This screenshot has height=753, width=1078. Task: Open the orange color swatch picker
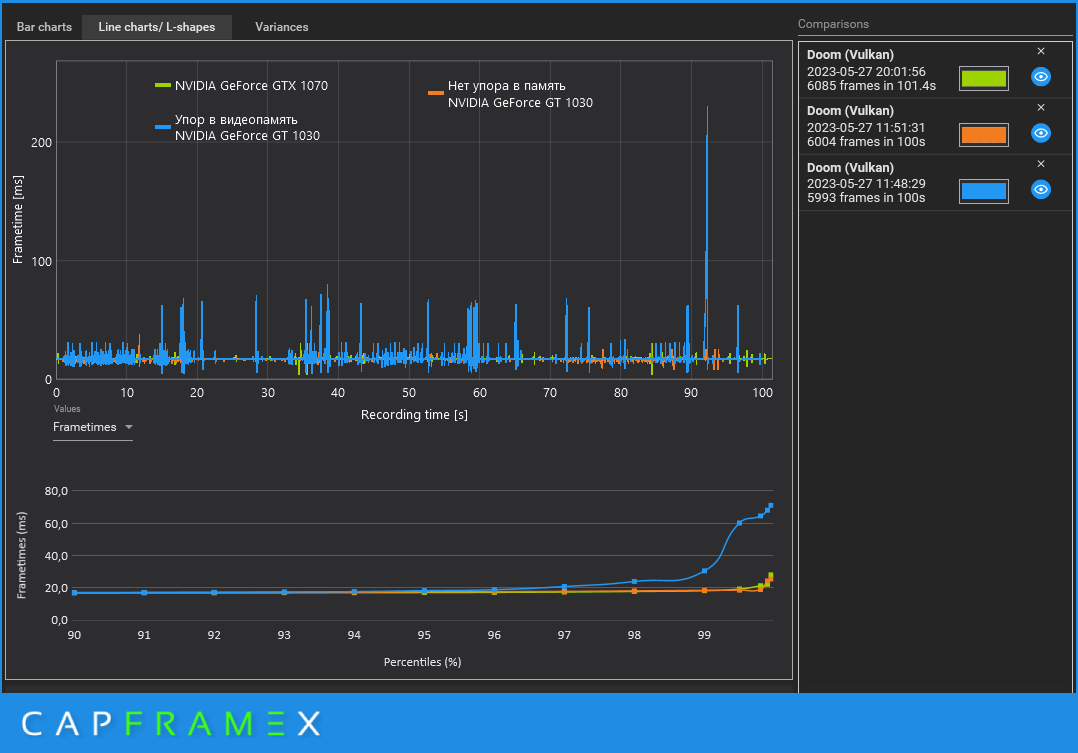point(984,135)
